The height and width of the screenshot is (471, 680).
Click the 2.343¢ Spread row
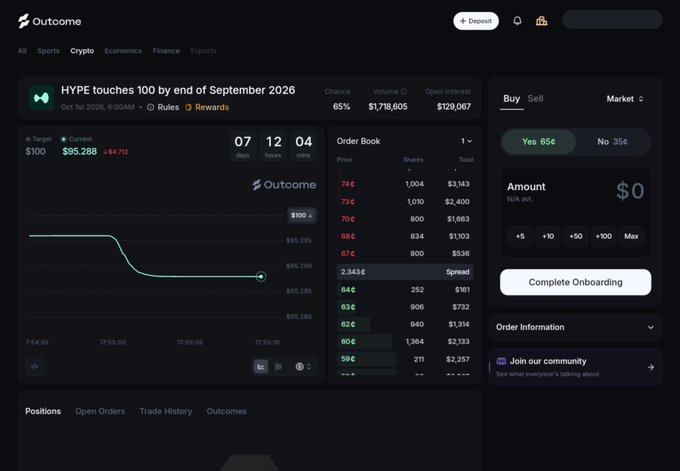(405, 272)
